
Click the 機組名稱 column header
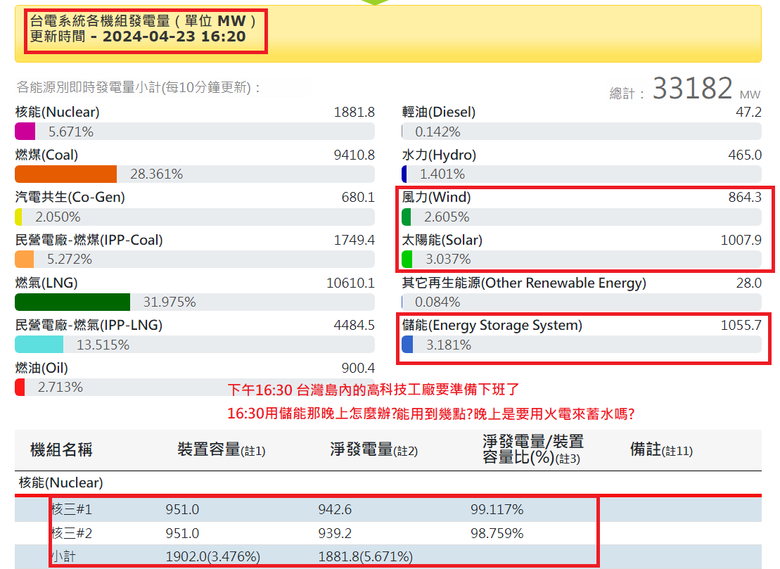[x=61, y=449]
